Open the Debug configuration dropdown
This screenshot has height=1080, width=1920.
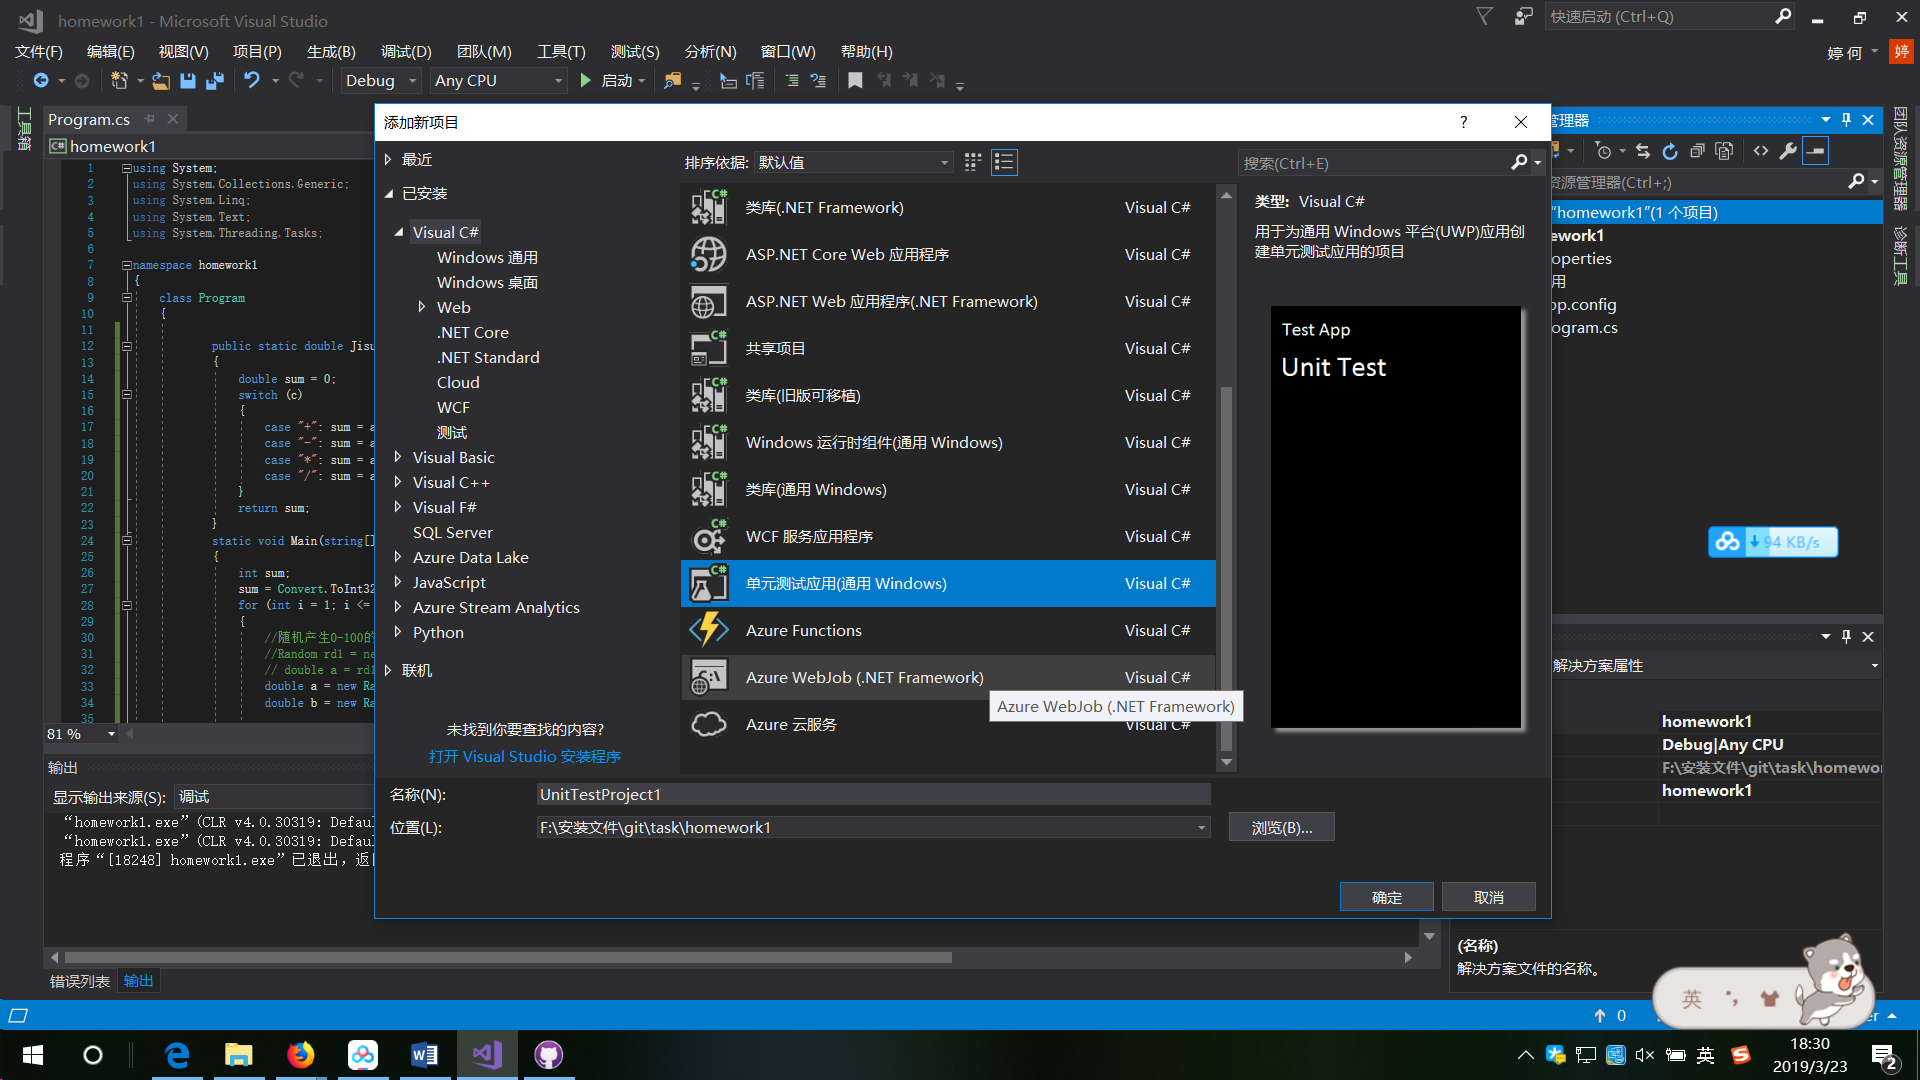(x=379, y=81)
